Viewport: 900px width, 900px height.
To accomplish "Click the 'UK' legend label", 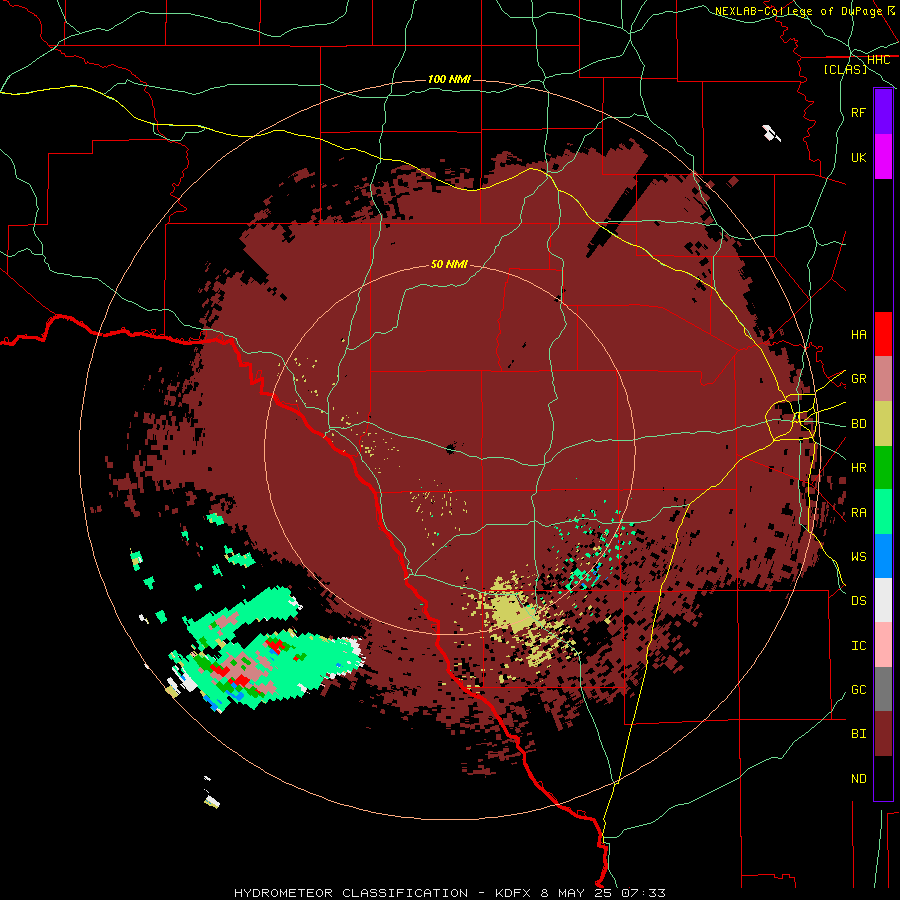I will point(859,157).
